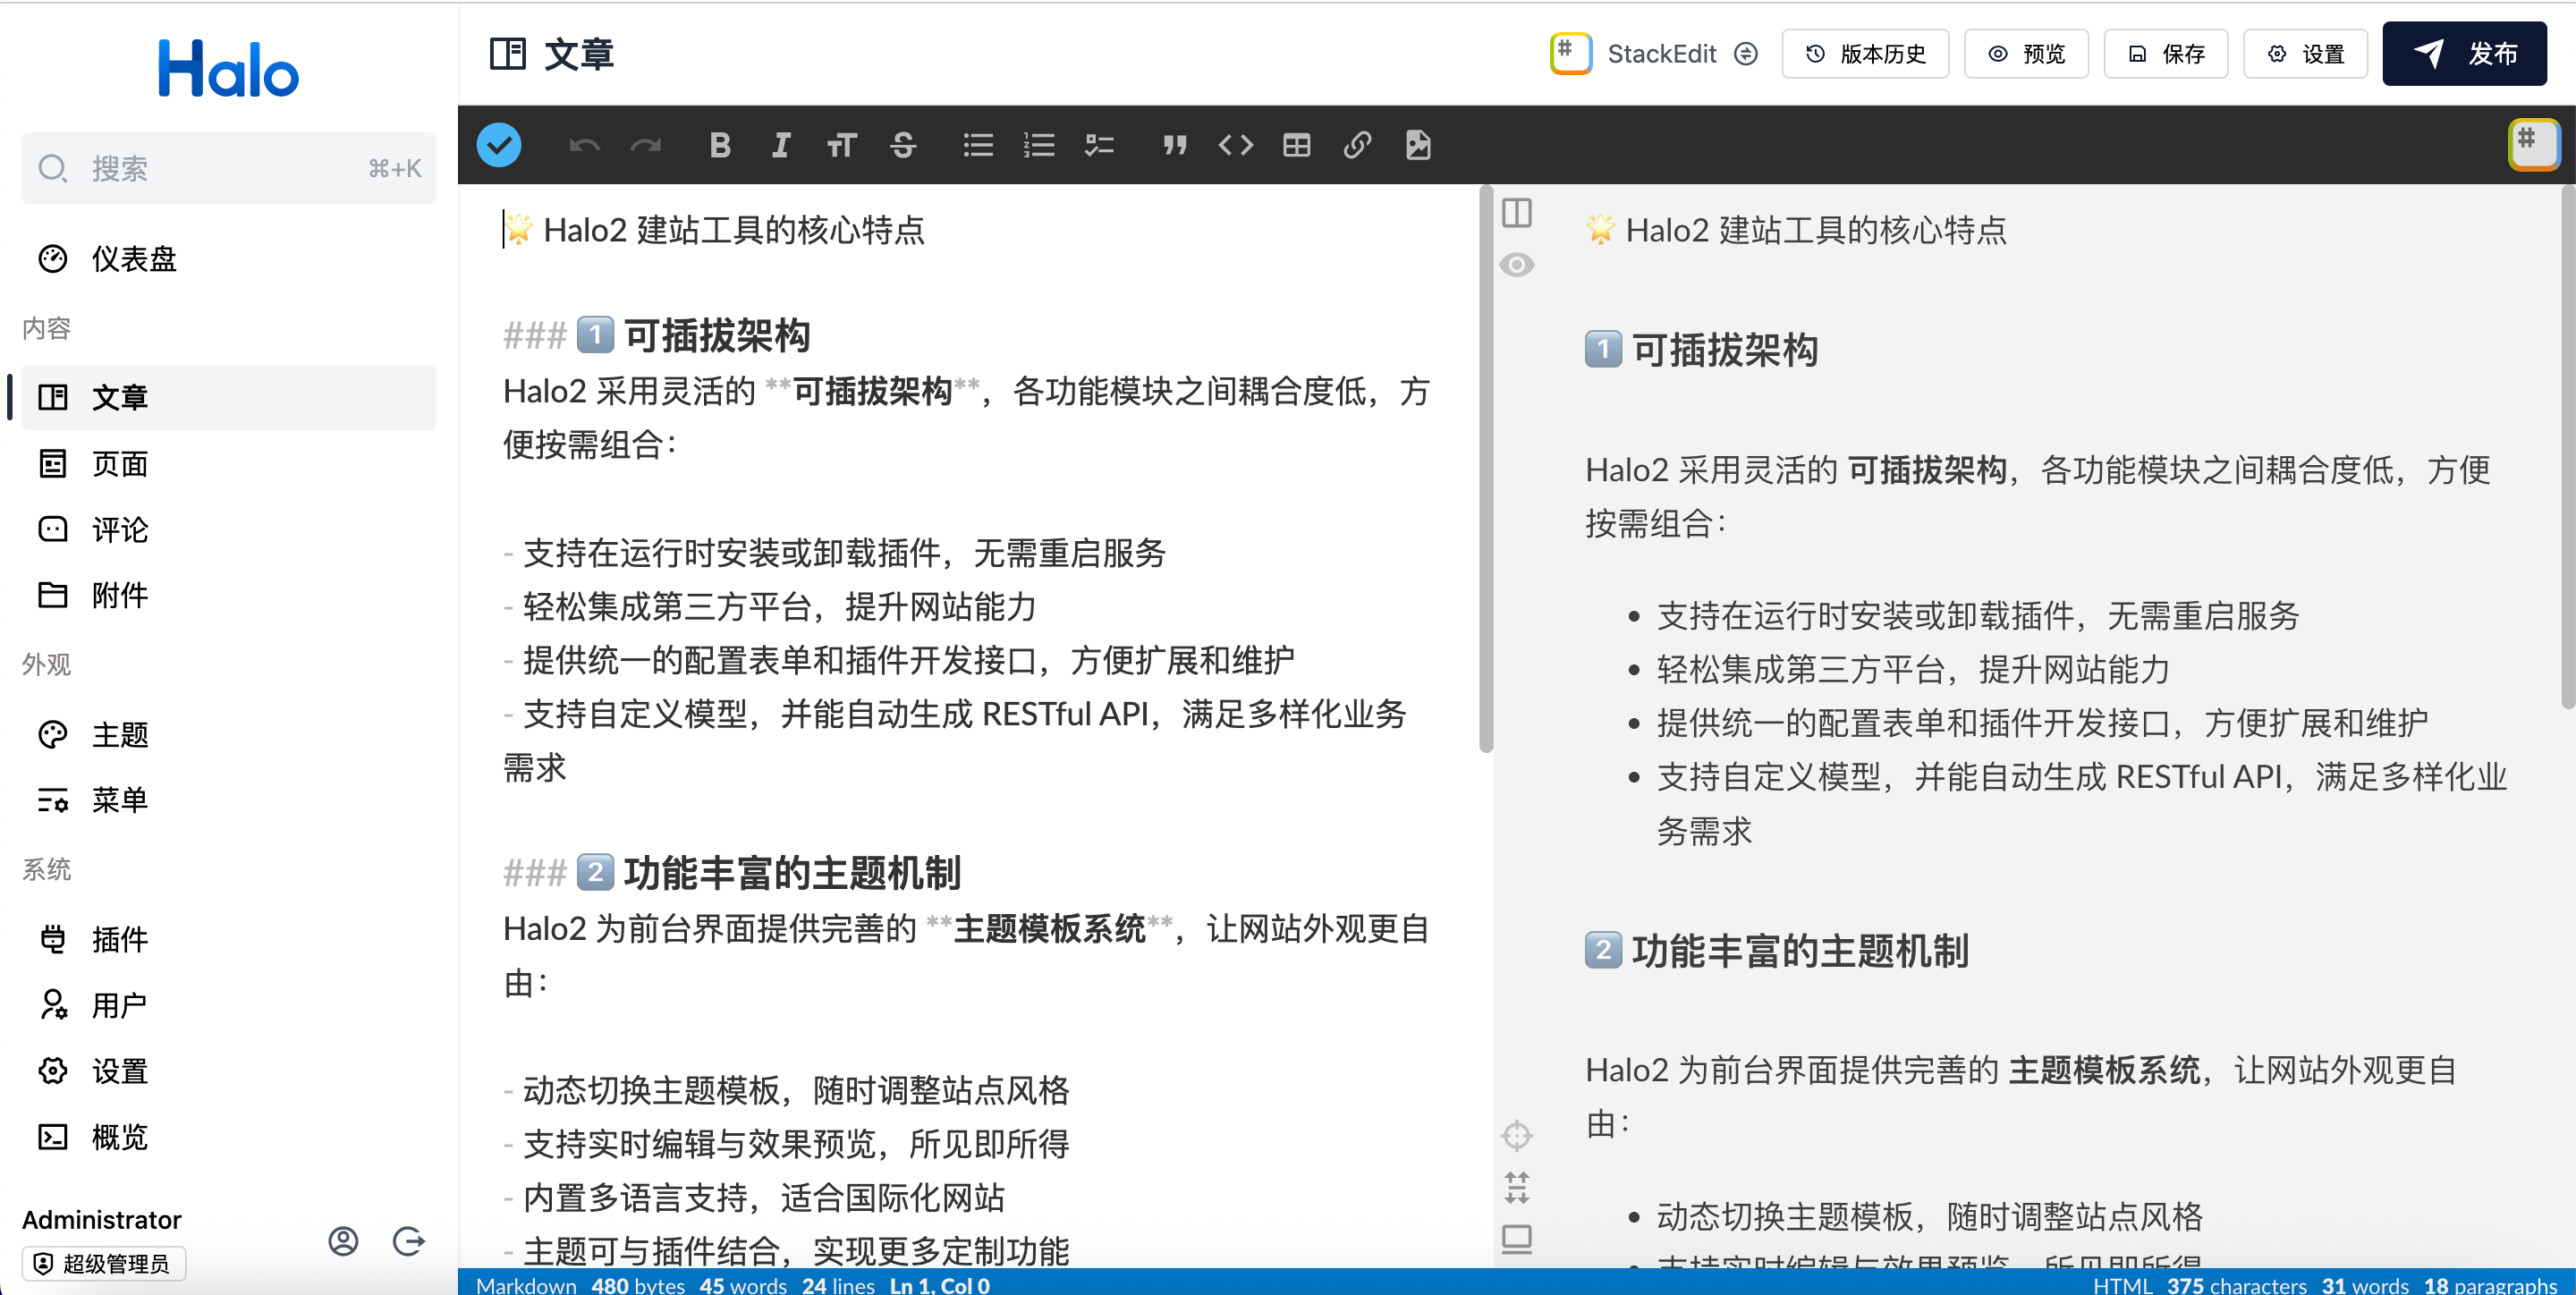This screenshot has height=1295, width=2576.
Task: Insert a hyperlink
Action: coord(1357,146)
